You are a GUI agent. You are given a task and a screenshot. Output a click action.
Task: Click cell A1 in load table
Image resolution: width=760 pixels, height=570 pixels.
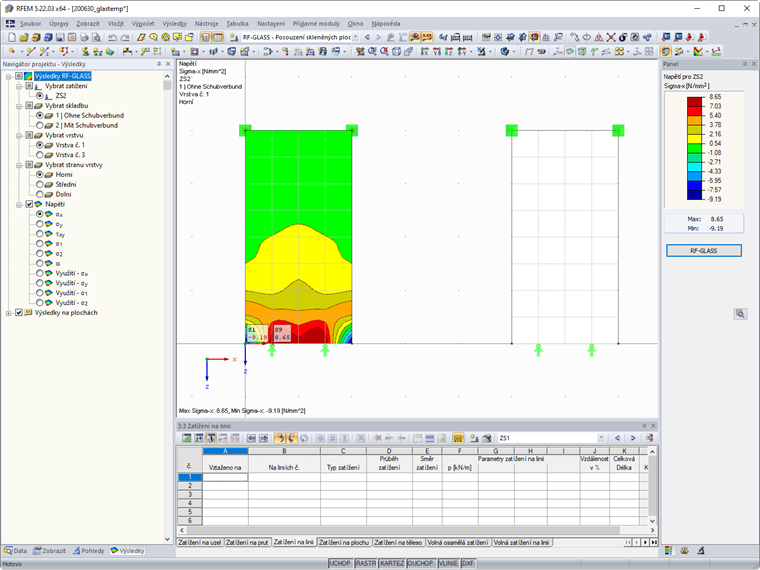click(x=225, y=477)
